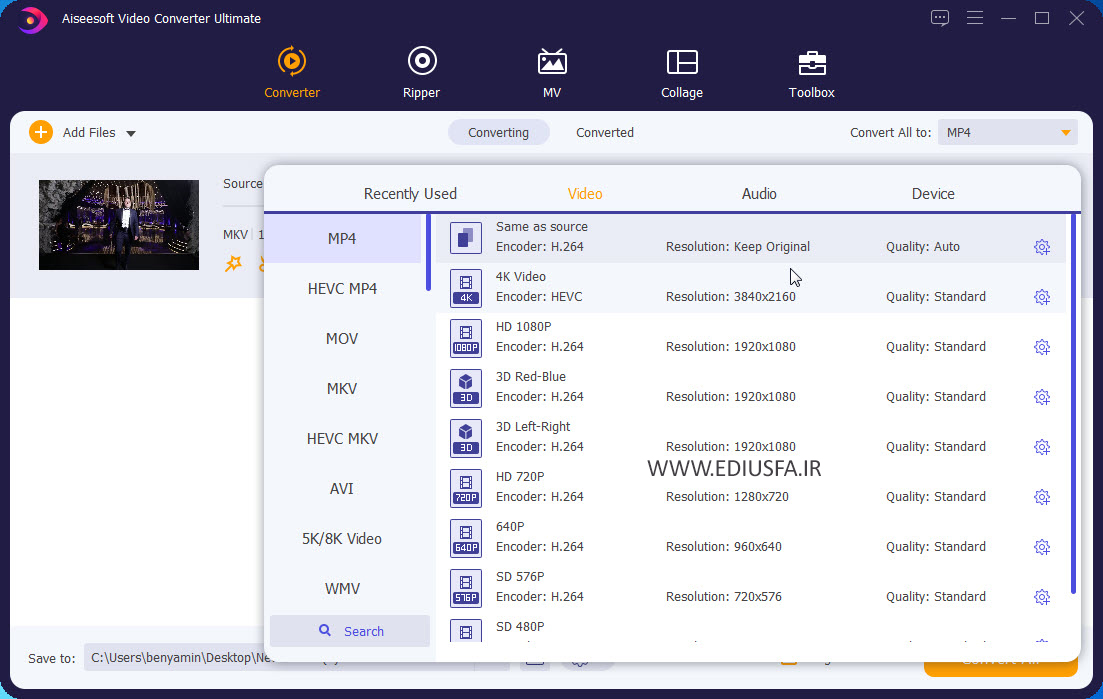The width and height of the screenshot is (1103, 699).
Task: Click the magic wand edit icon under video
Action: click(x=233, y=264)
